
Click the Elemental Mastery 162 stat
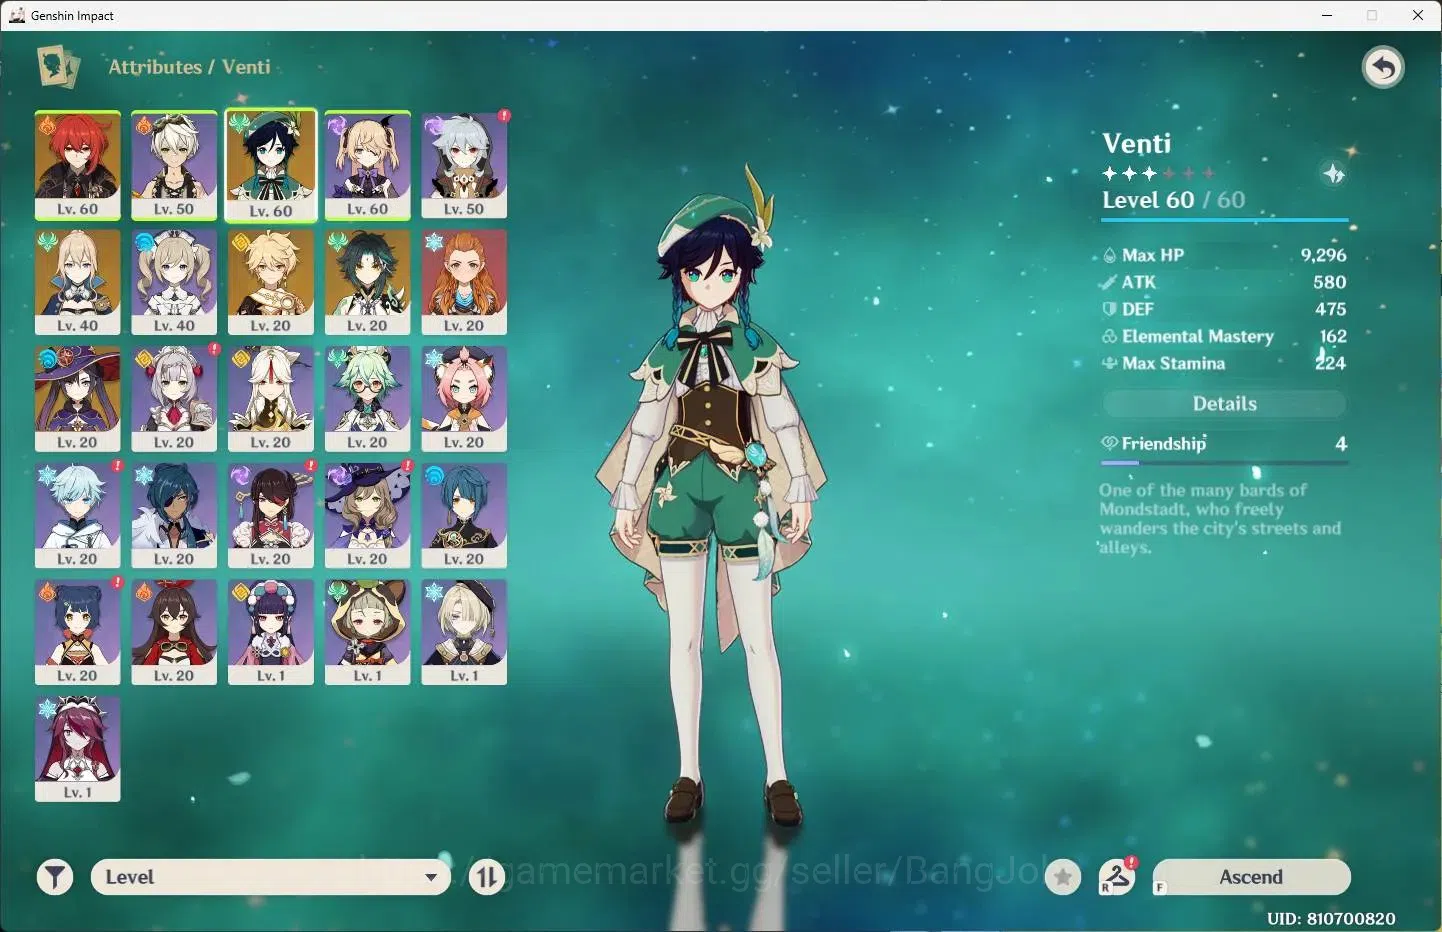pos(1224,336)
